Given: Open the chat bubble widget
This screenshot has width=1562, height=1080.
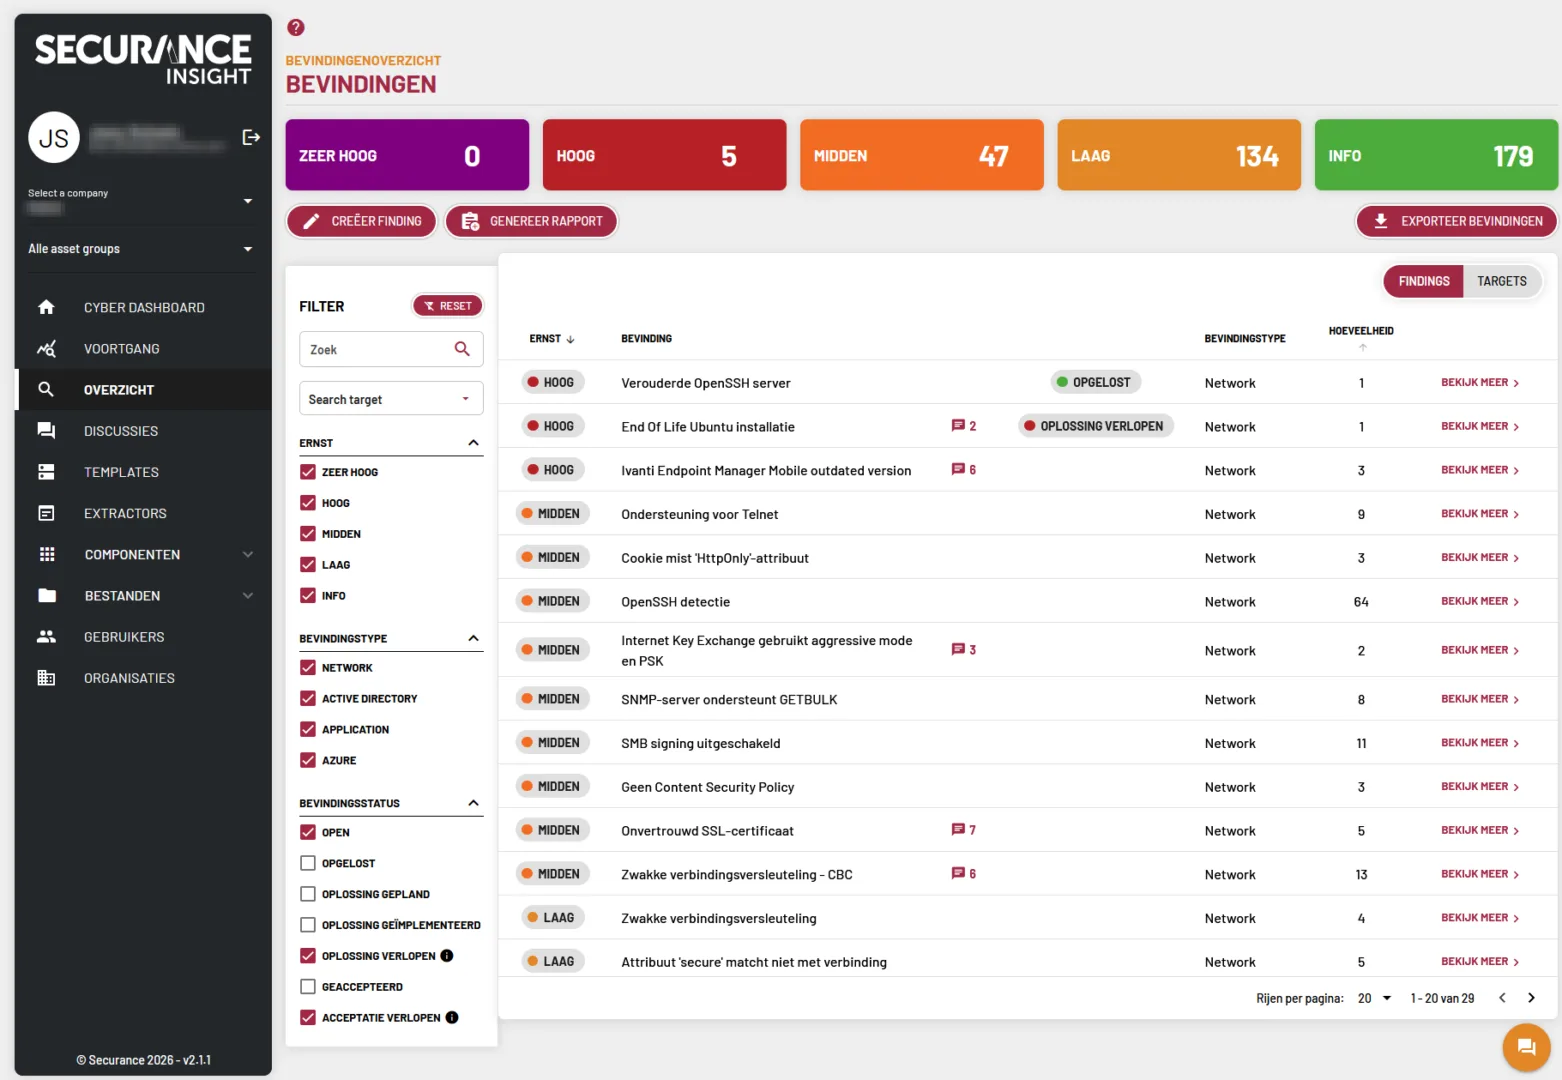Looking at the screenshot, I should point(1526,1047).
